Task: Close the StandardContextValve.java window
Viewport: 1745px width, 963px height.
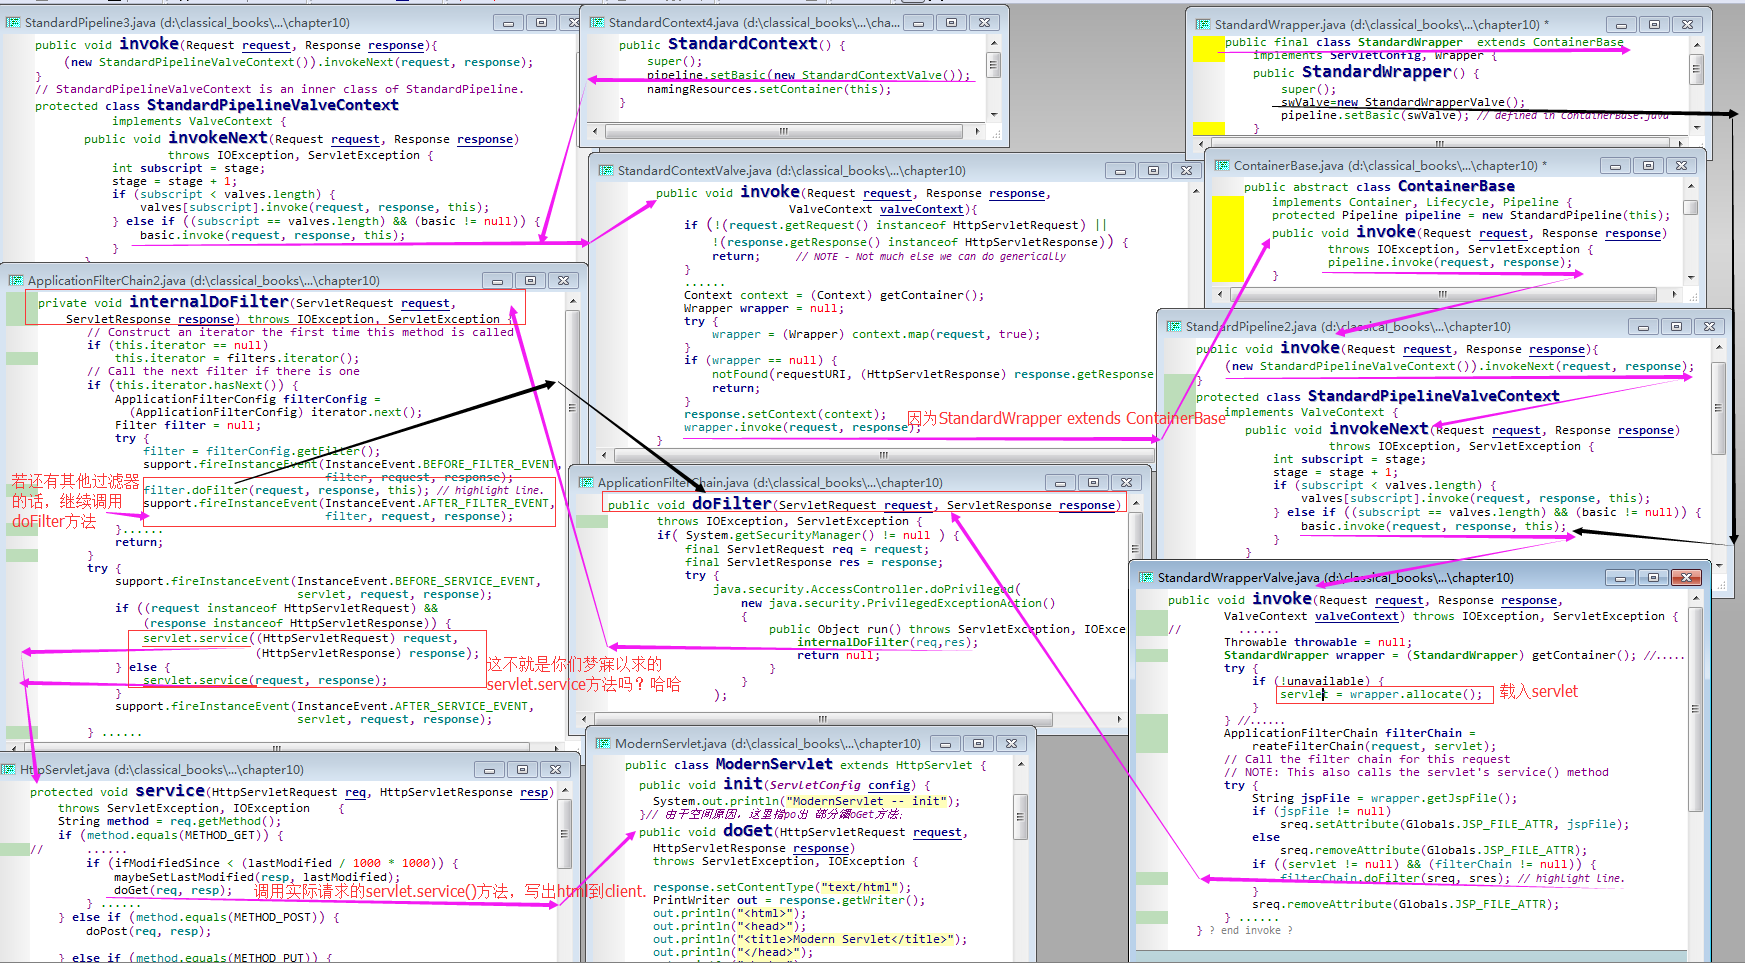Action: coord(1186,170)
